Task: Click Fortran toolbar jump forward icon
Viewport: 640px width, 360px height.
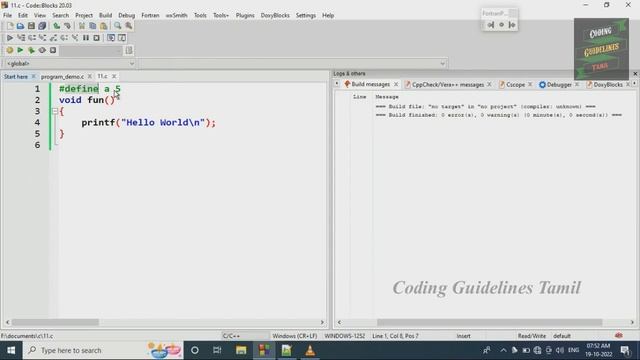Action: (512, 25)
